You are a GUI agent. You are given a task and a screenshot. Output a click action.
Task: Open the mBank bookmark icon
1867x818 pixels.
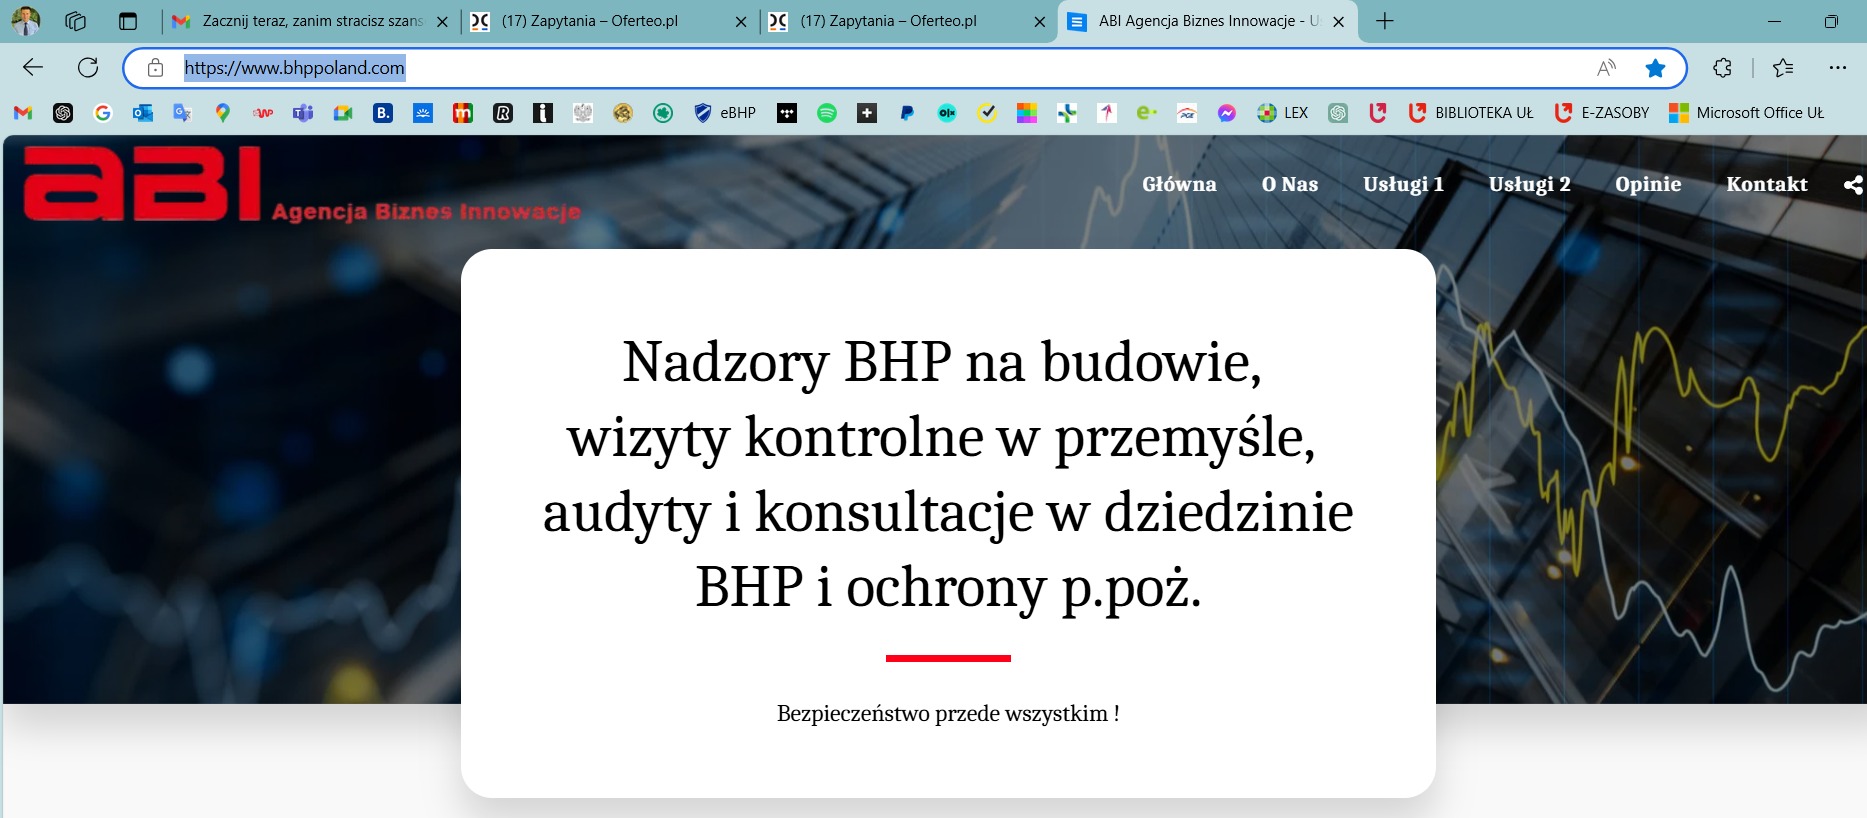[463, 113]
